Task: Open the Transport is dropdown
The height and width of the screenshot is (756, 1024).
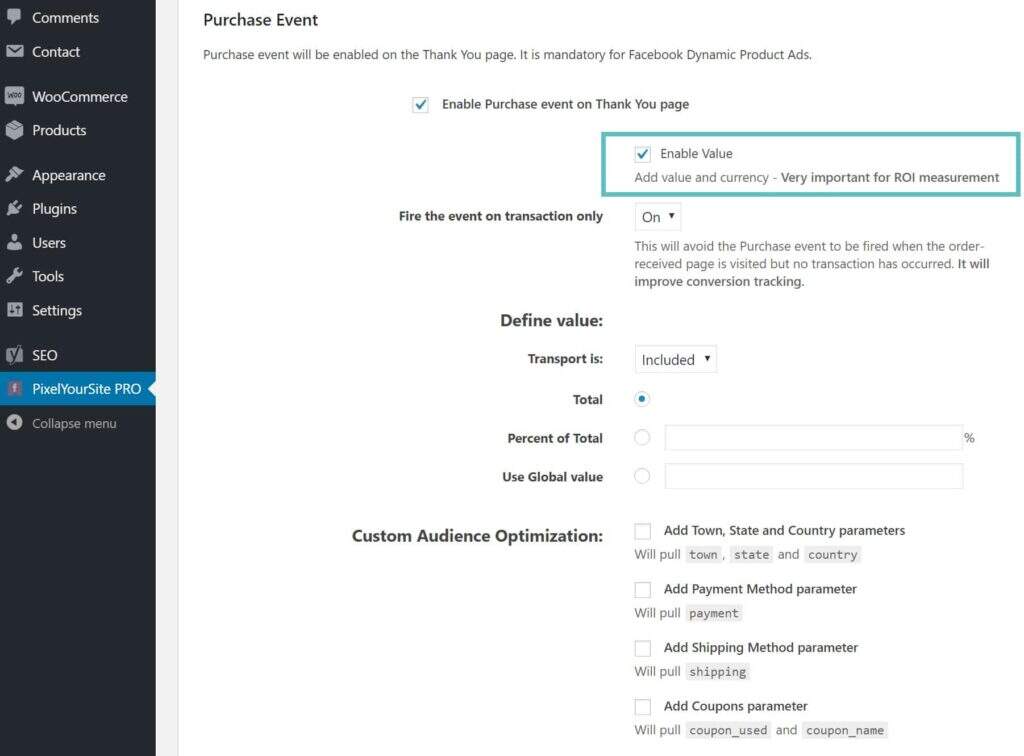Action: click(x=676, y=360)
